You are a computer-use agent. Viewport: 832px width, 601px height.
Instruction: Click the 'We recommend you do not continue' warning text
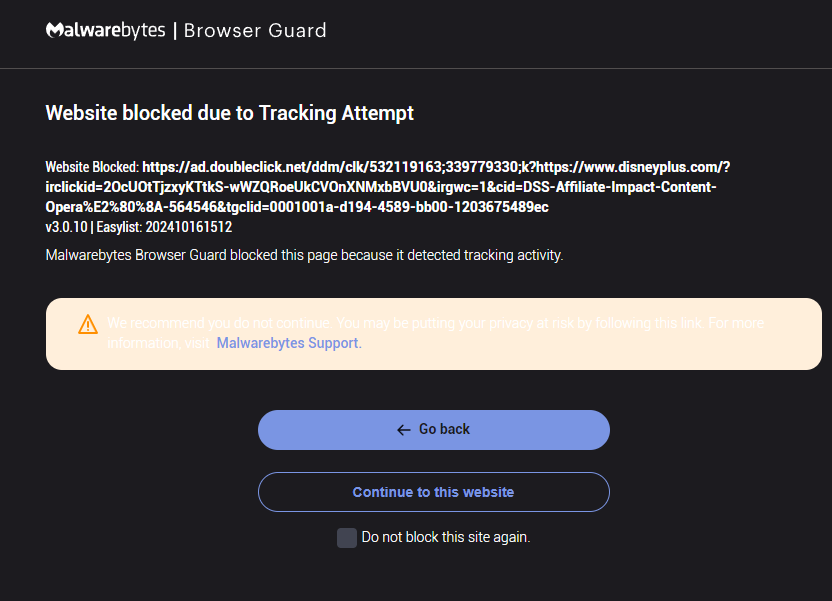220,324
